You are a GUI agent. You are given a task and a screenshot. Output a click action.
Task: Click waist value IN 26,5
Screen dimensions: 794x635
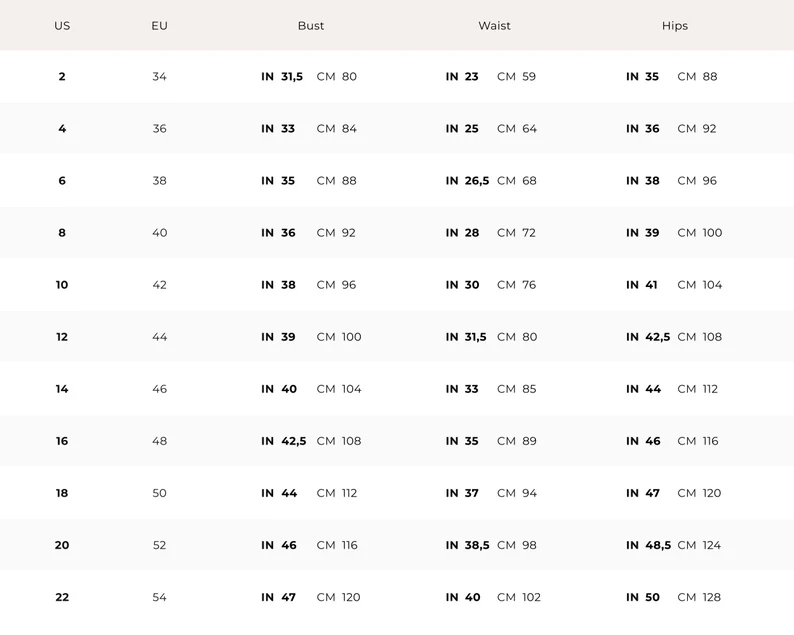point(468,181)
